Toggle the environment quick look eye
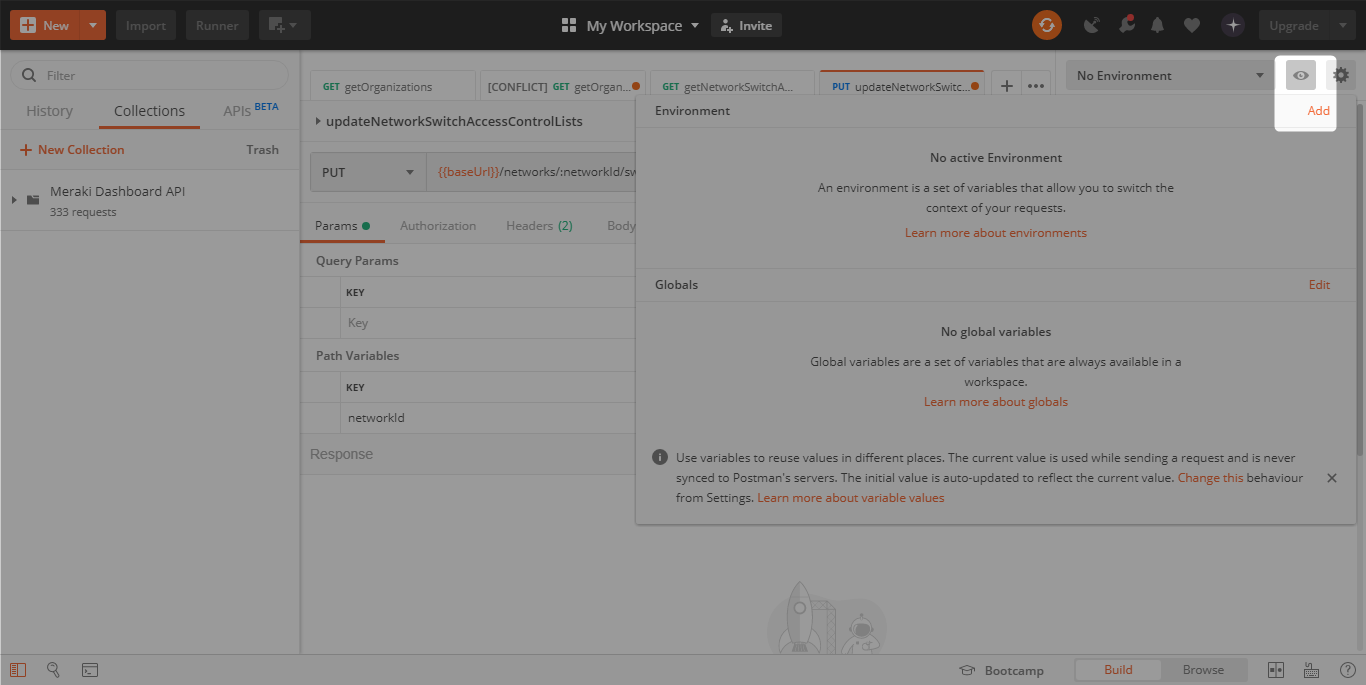 click(x=1301, y=75)
